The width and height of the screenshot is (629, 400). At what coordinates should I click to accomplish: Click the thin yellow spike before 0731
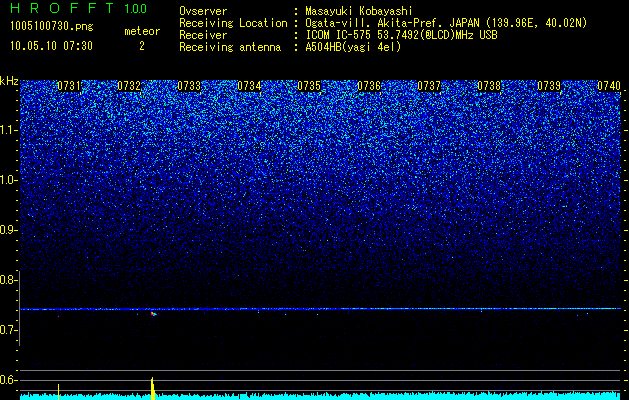pos(59,392)
